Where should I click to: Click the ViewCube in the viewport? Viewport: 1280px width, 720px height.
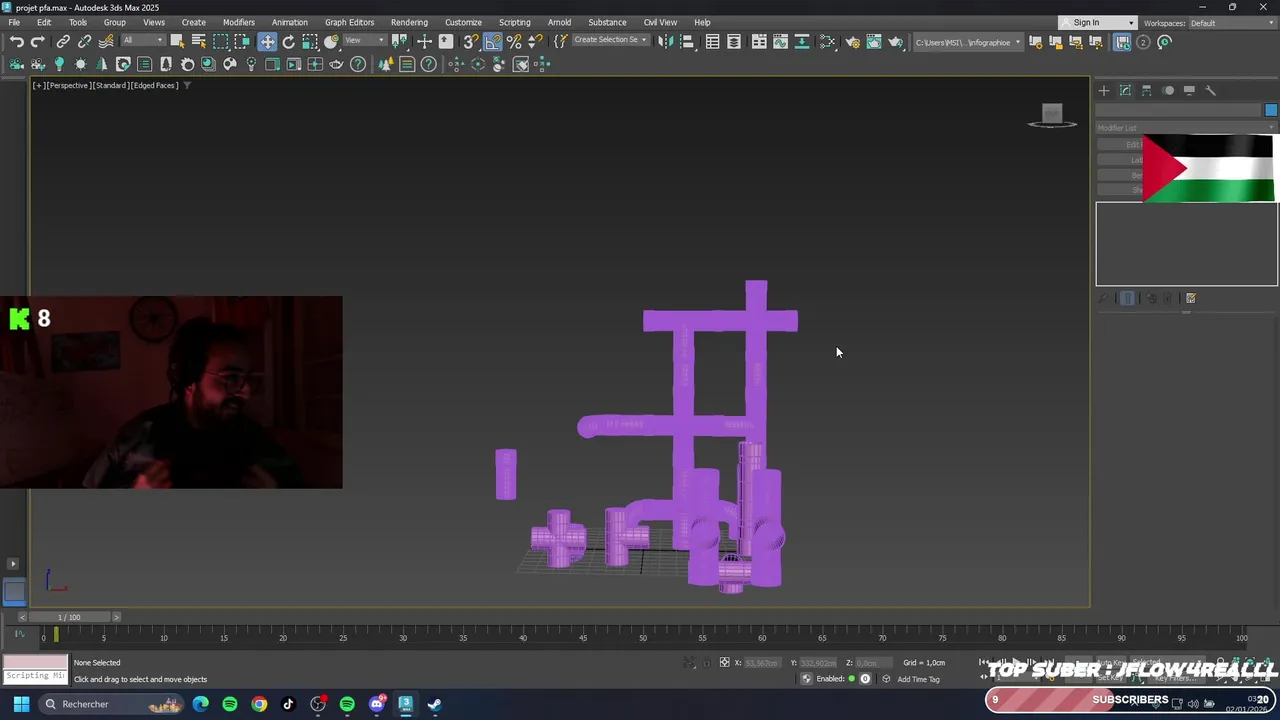(x=1052, y=116)
